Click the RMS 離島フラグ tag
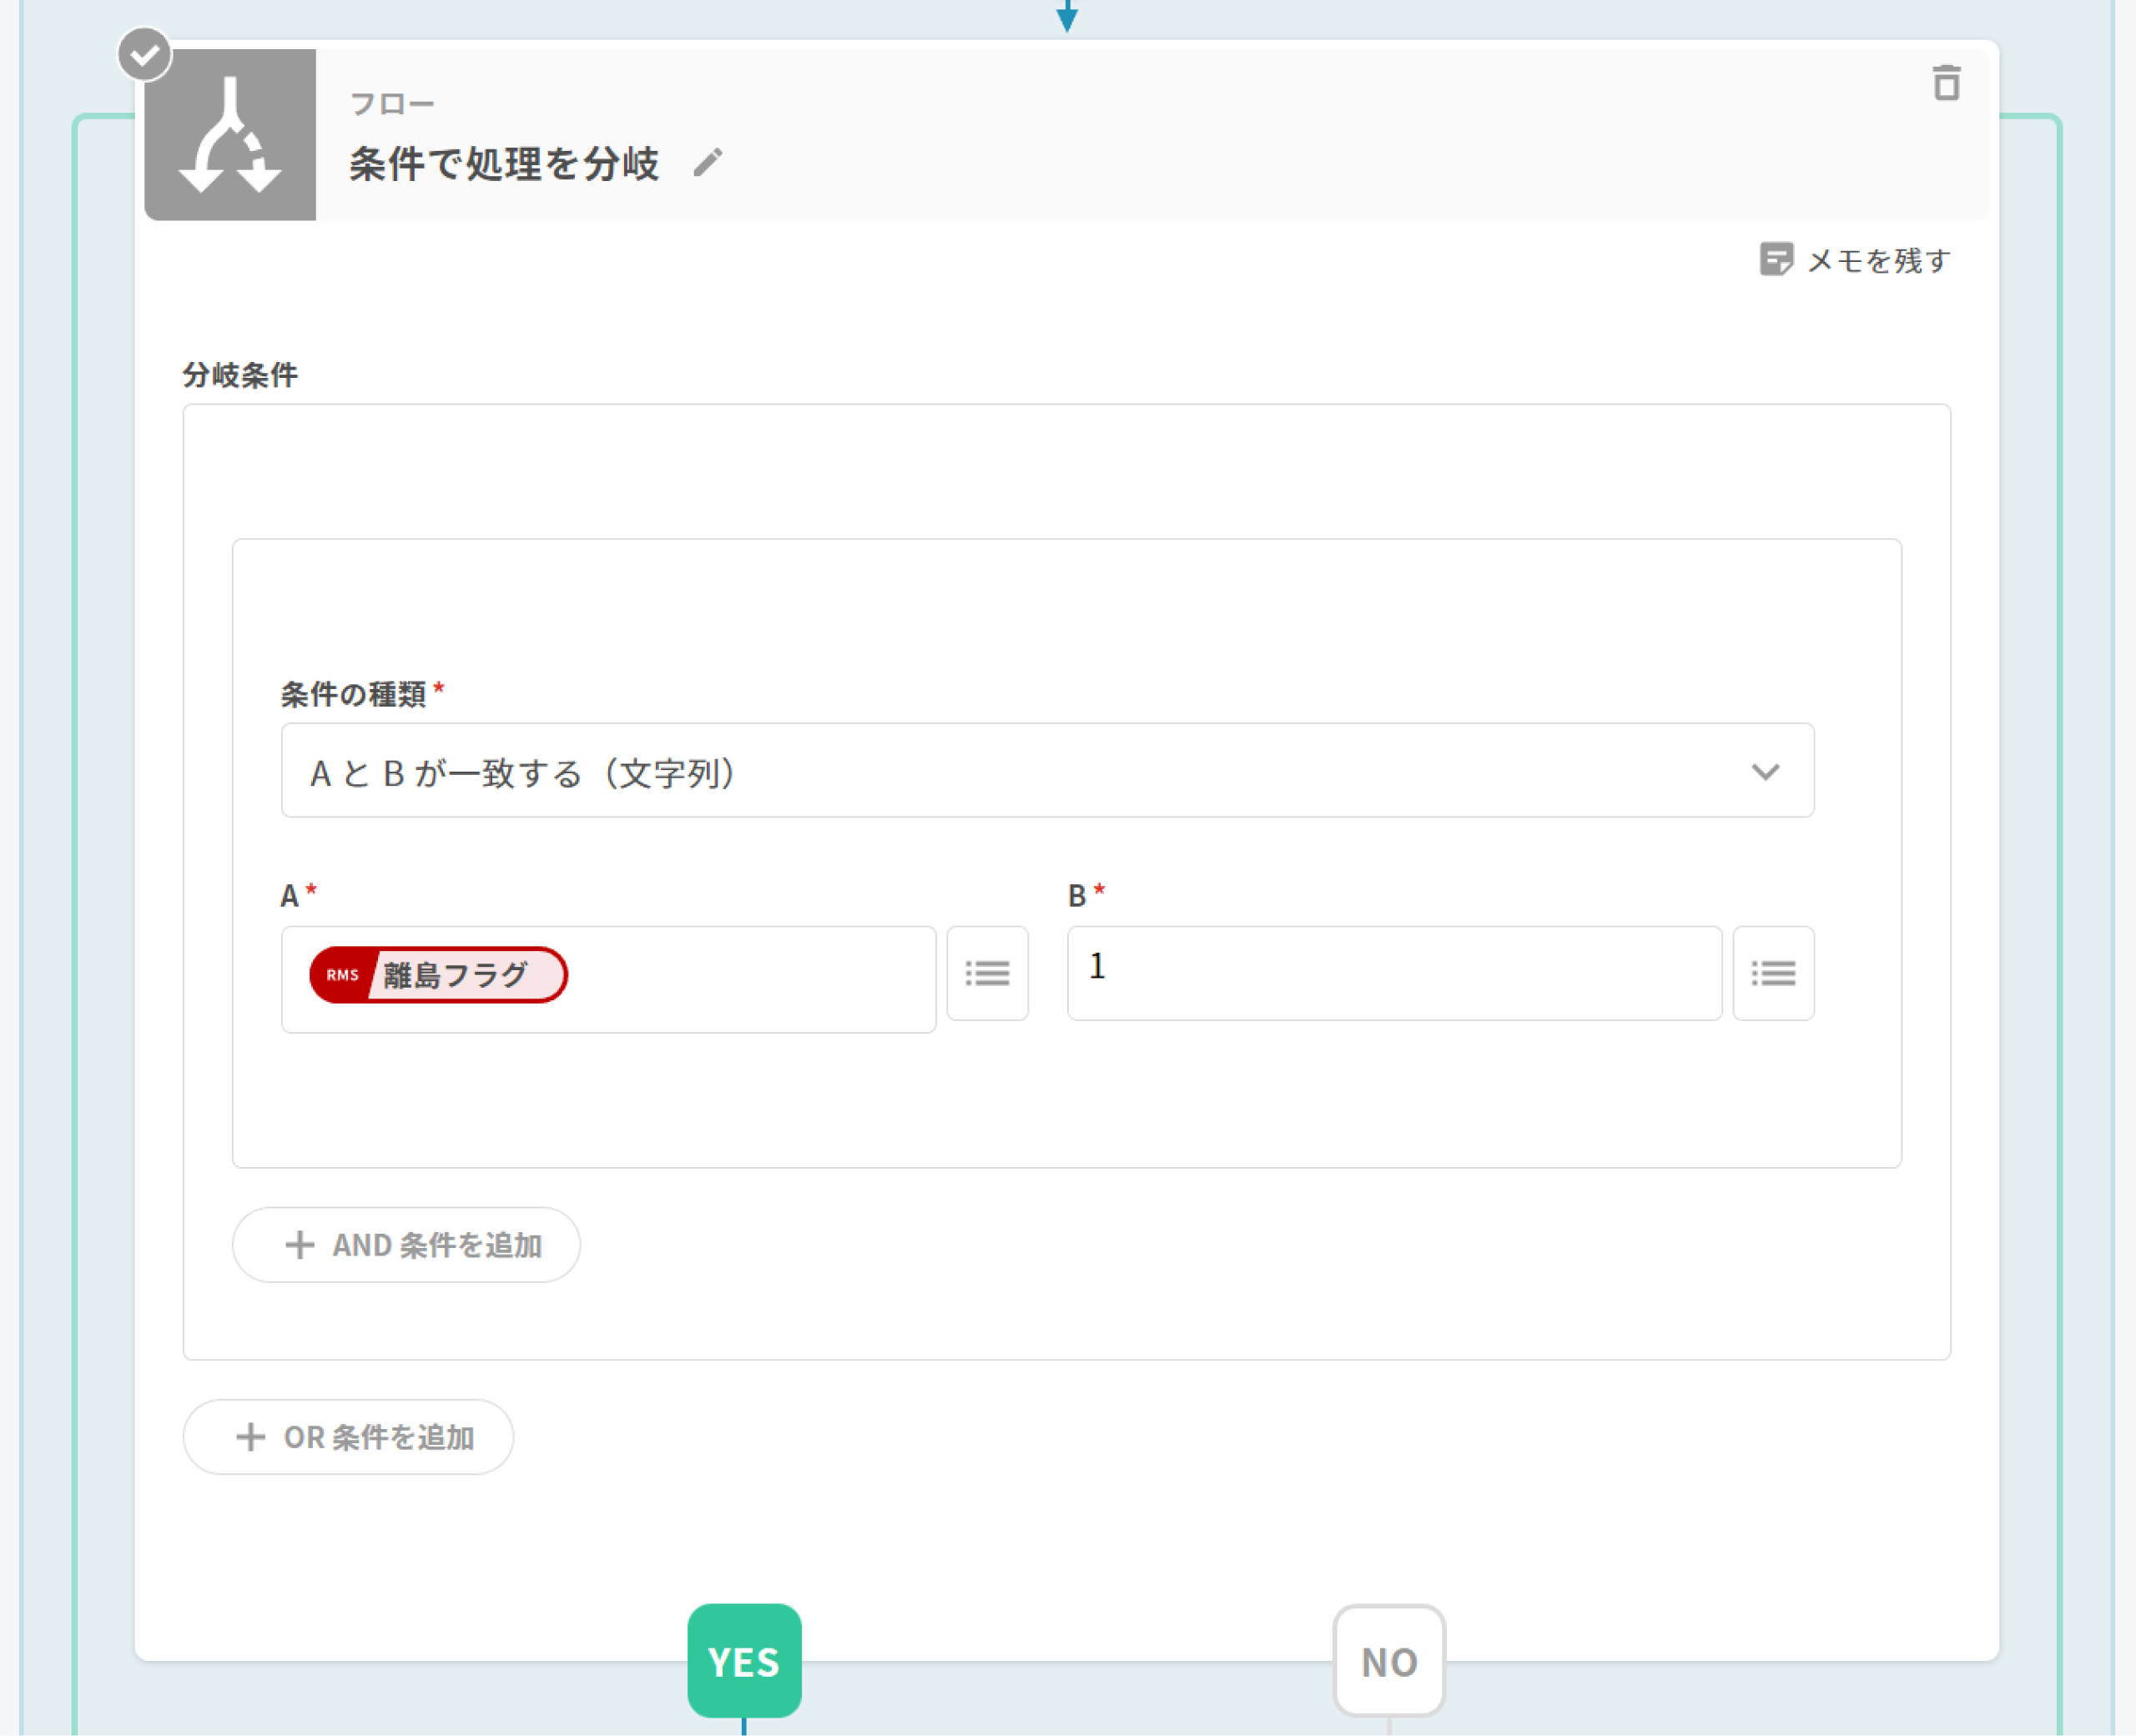This screenshot has width=2136, height=1736. pyautogui.click(x=438, y=975)
